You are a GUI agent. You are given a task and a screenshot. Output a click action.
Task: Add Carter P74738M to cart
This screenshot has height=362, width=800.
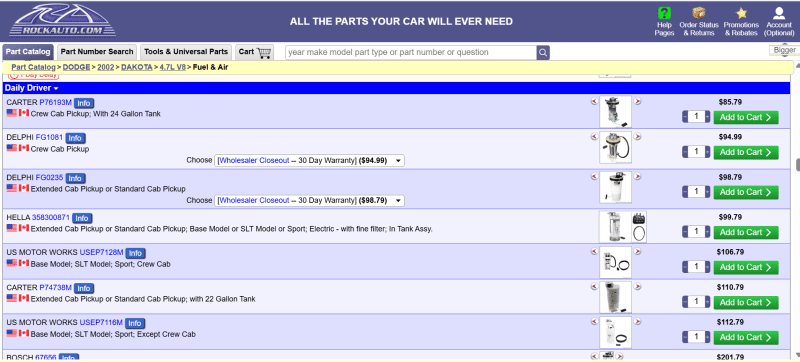tap(746, 302)
